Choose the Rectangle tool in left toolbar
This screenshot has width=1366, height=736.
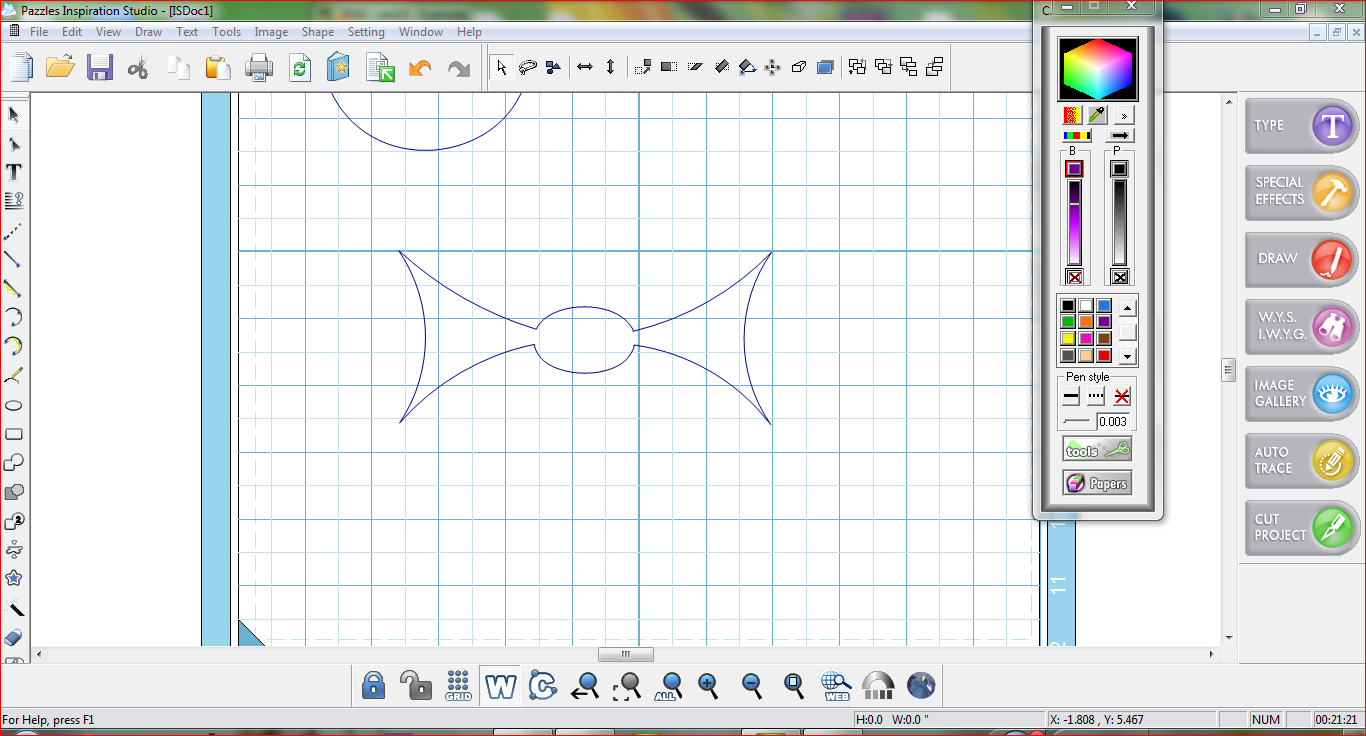coord(14,434)
